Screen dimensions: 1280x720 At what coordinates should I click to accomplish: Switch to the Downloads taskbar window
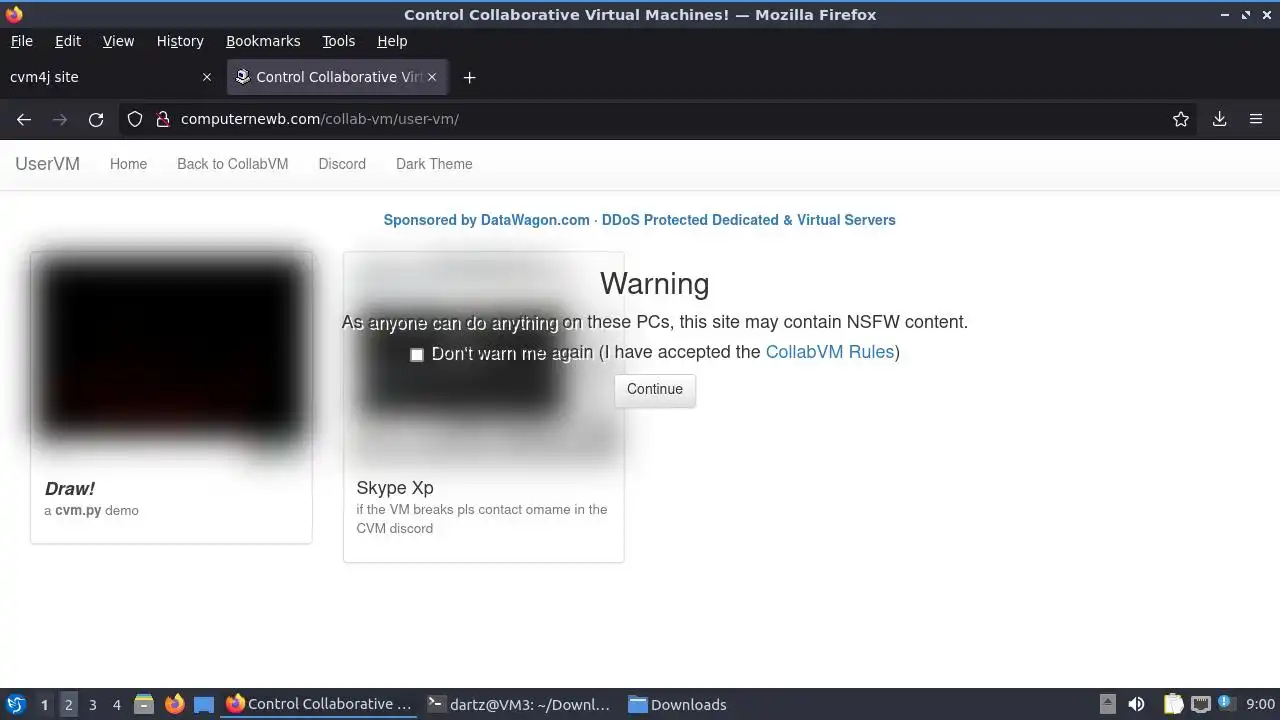click(x=678, y=704)
